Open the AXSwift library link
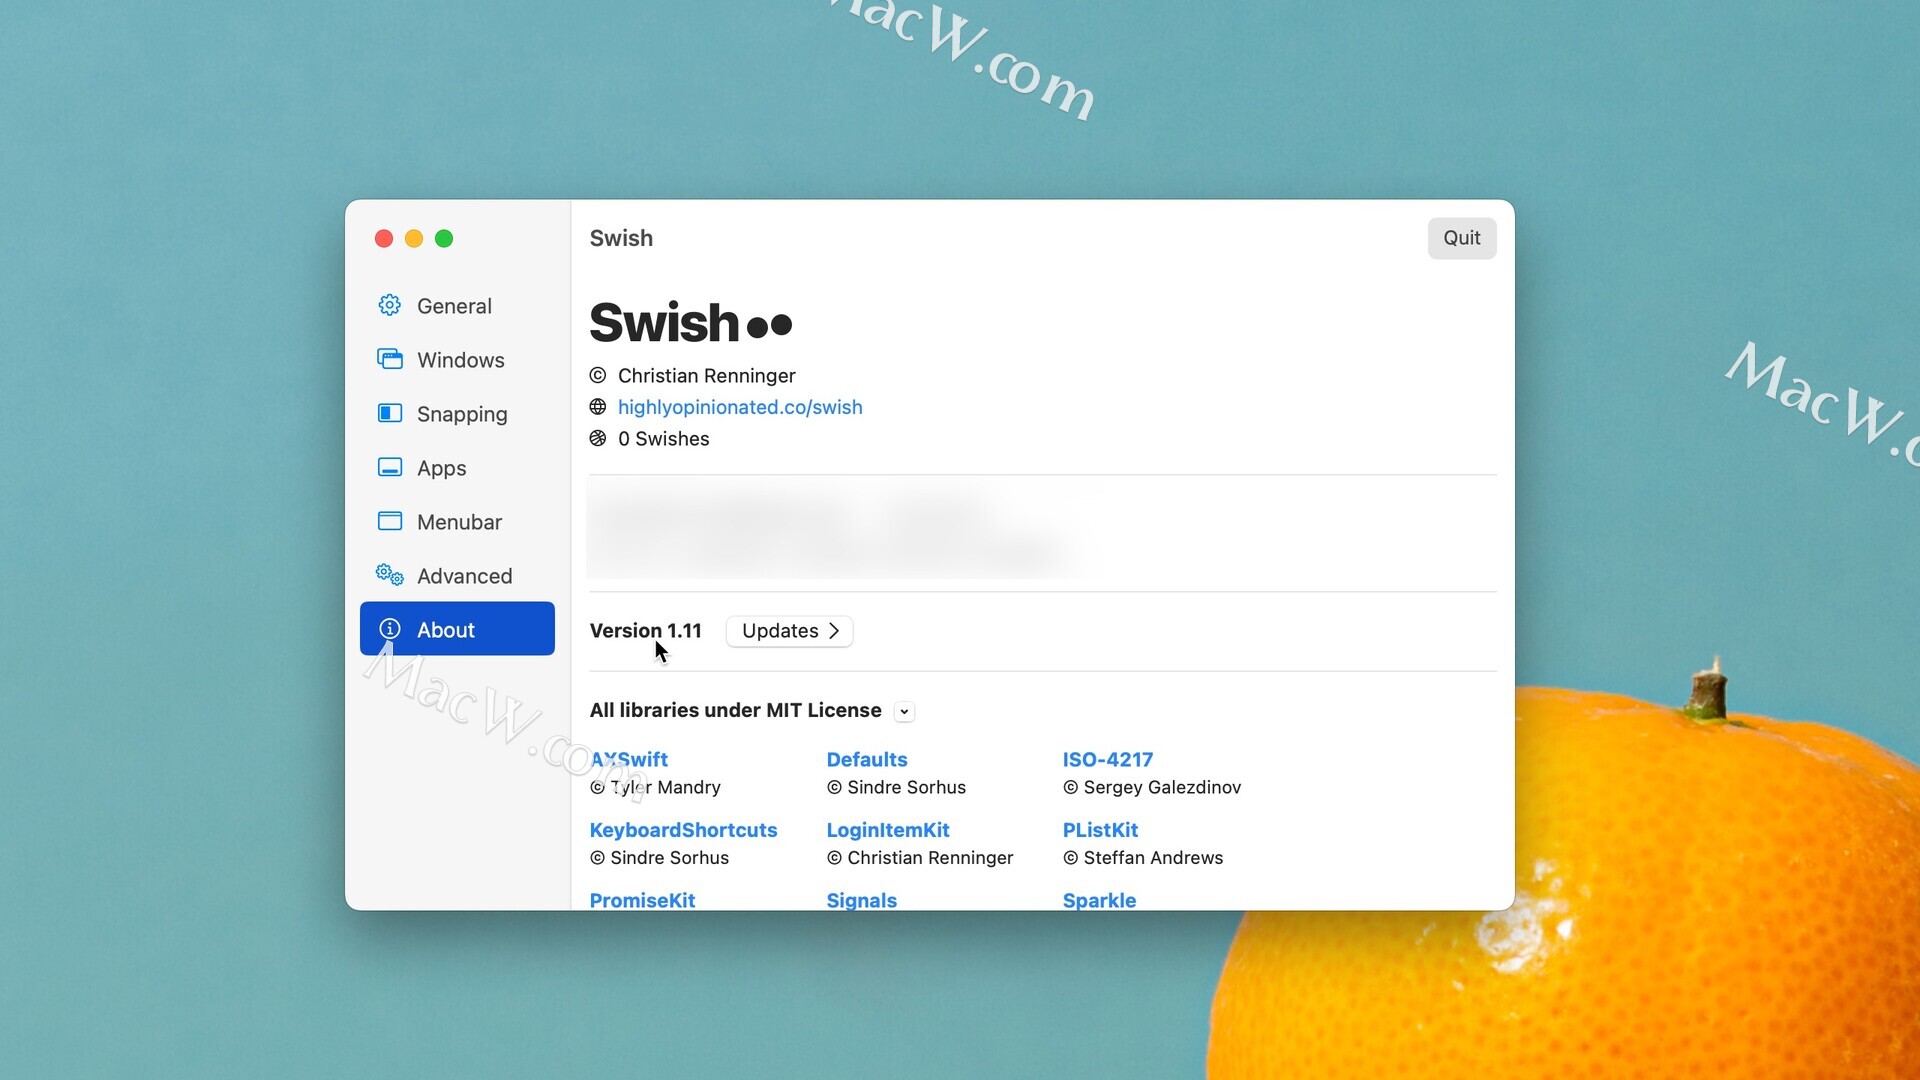This screenshot has height=1080, width=1920. pos(629,760)
